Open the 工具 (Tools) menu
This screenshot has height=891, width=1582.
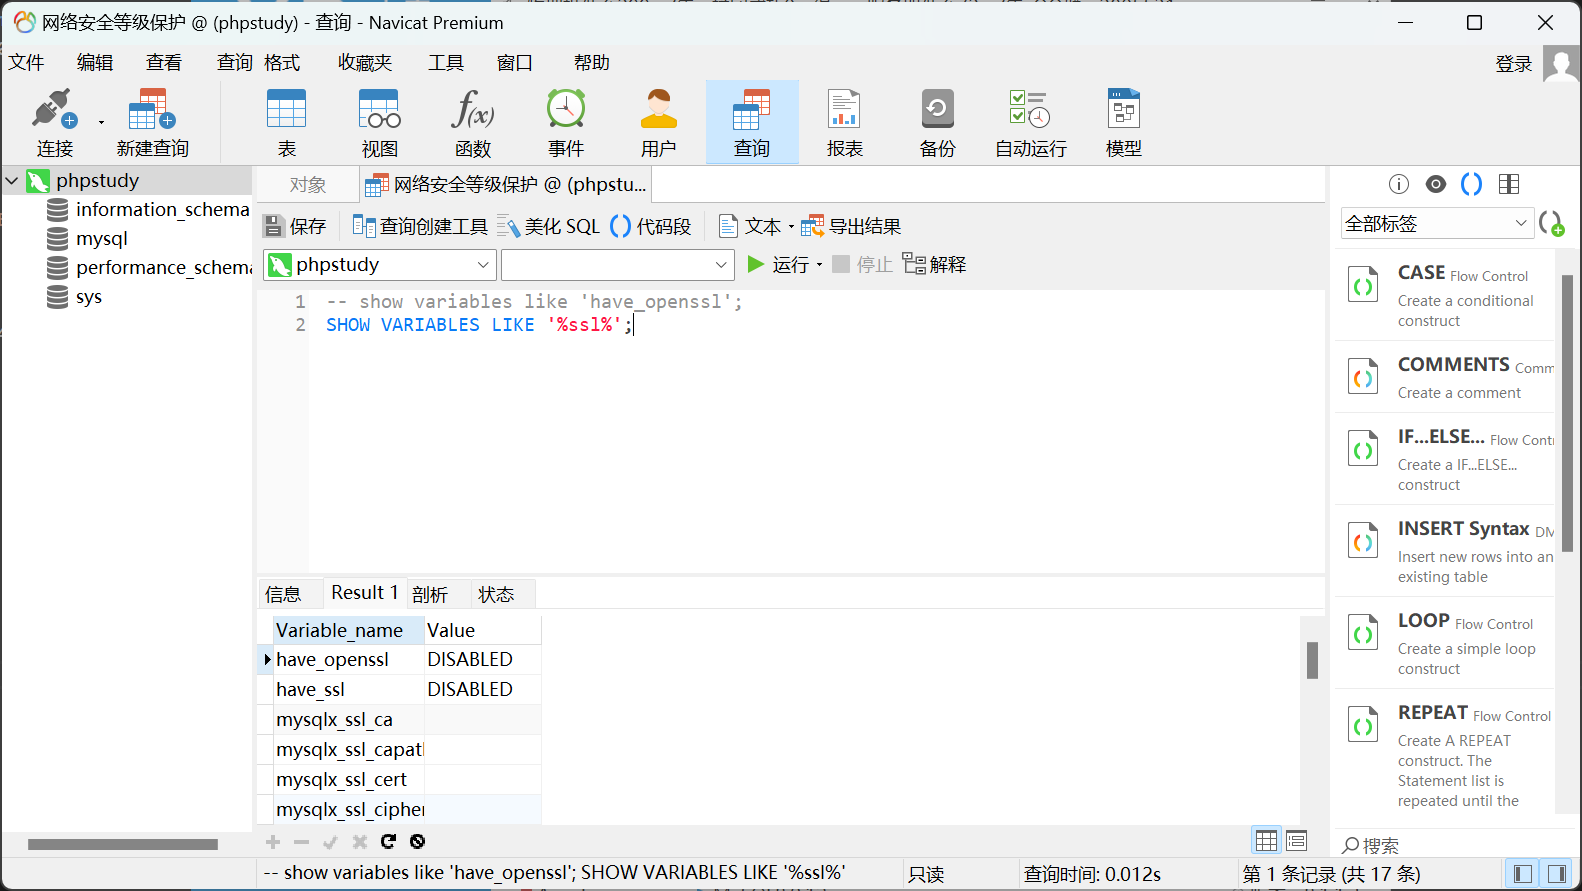click(446, 63)
